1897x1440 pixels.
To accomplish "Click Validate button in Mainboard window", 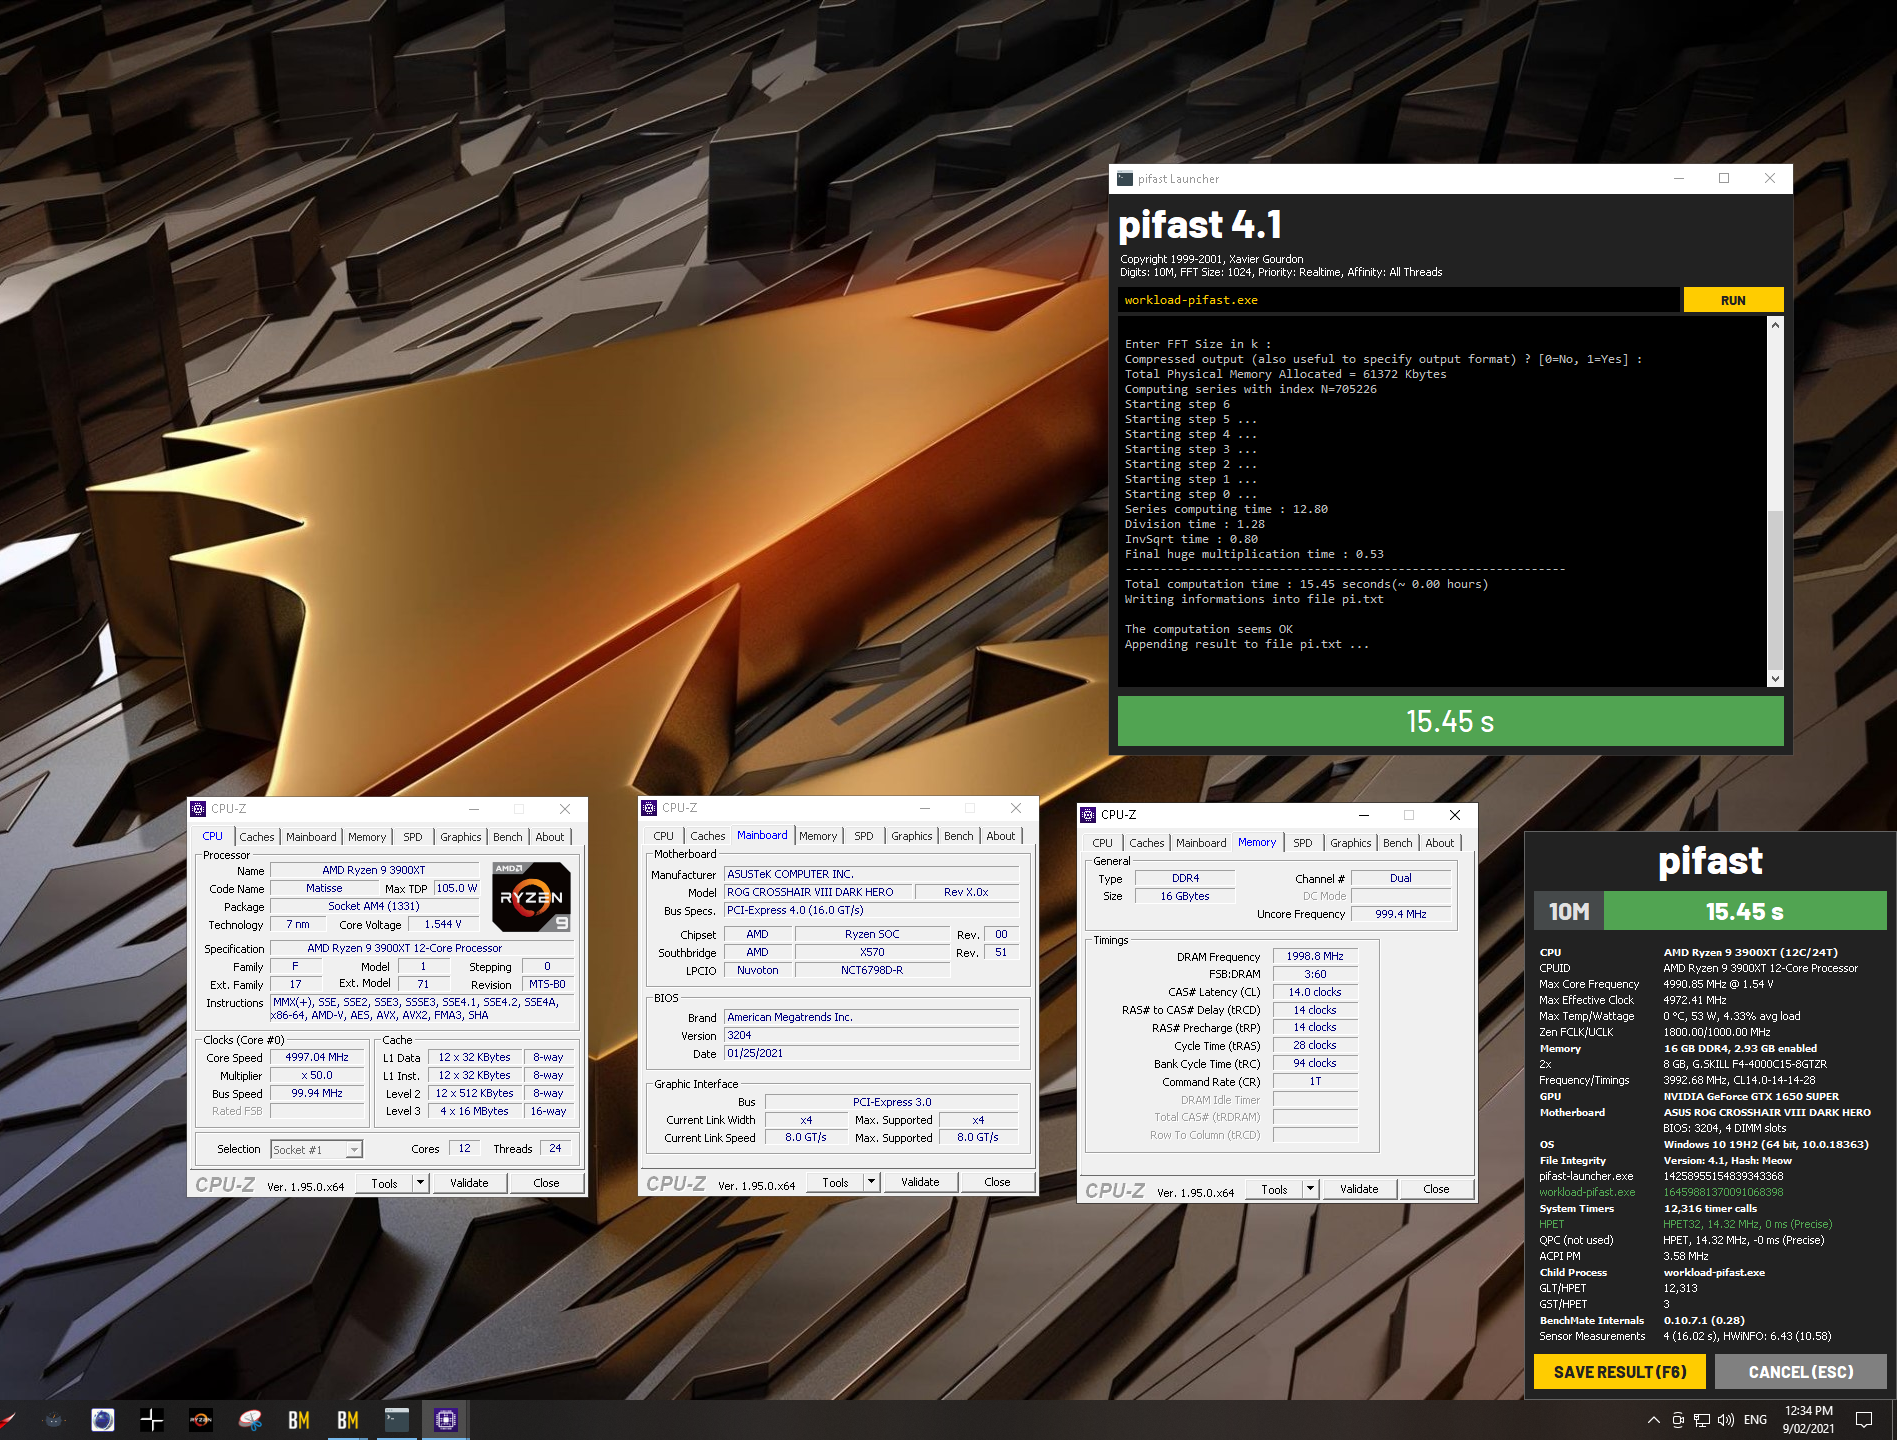I will tap(920, 1182).
